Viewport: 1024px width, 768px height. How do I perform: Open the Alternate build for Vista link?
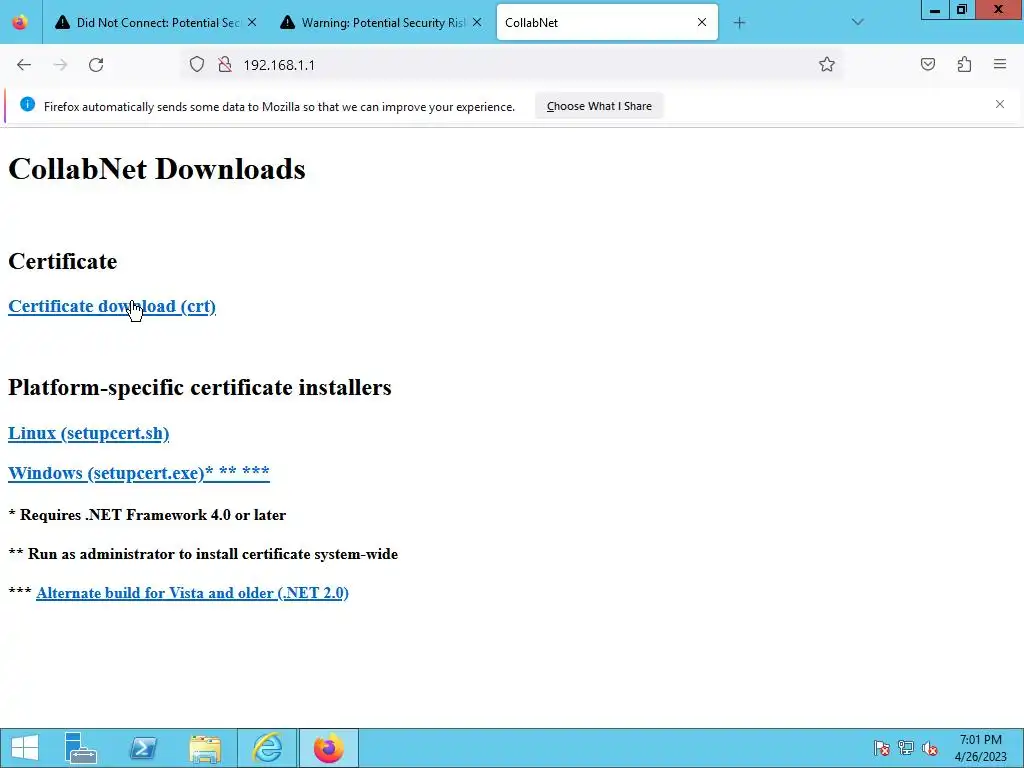(x=192, y=593)
